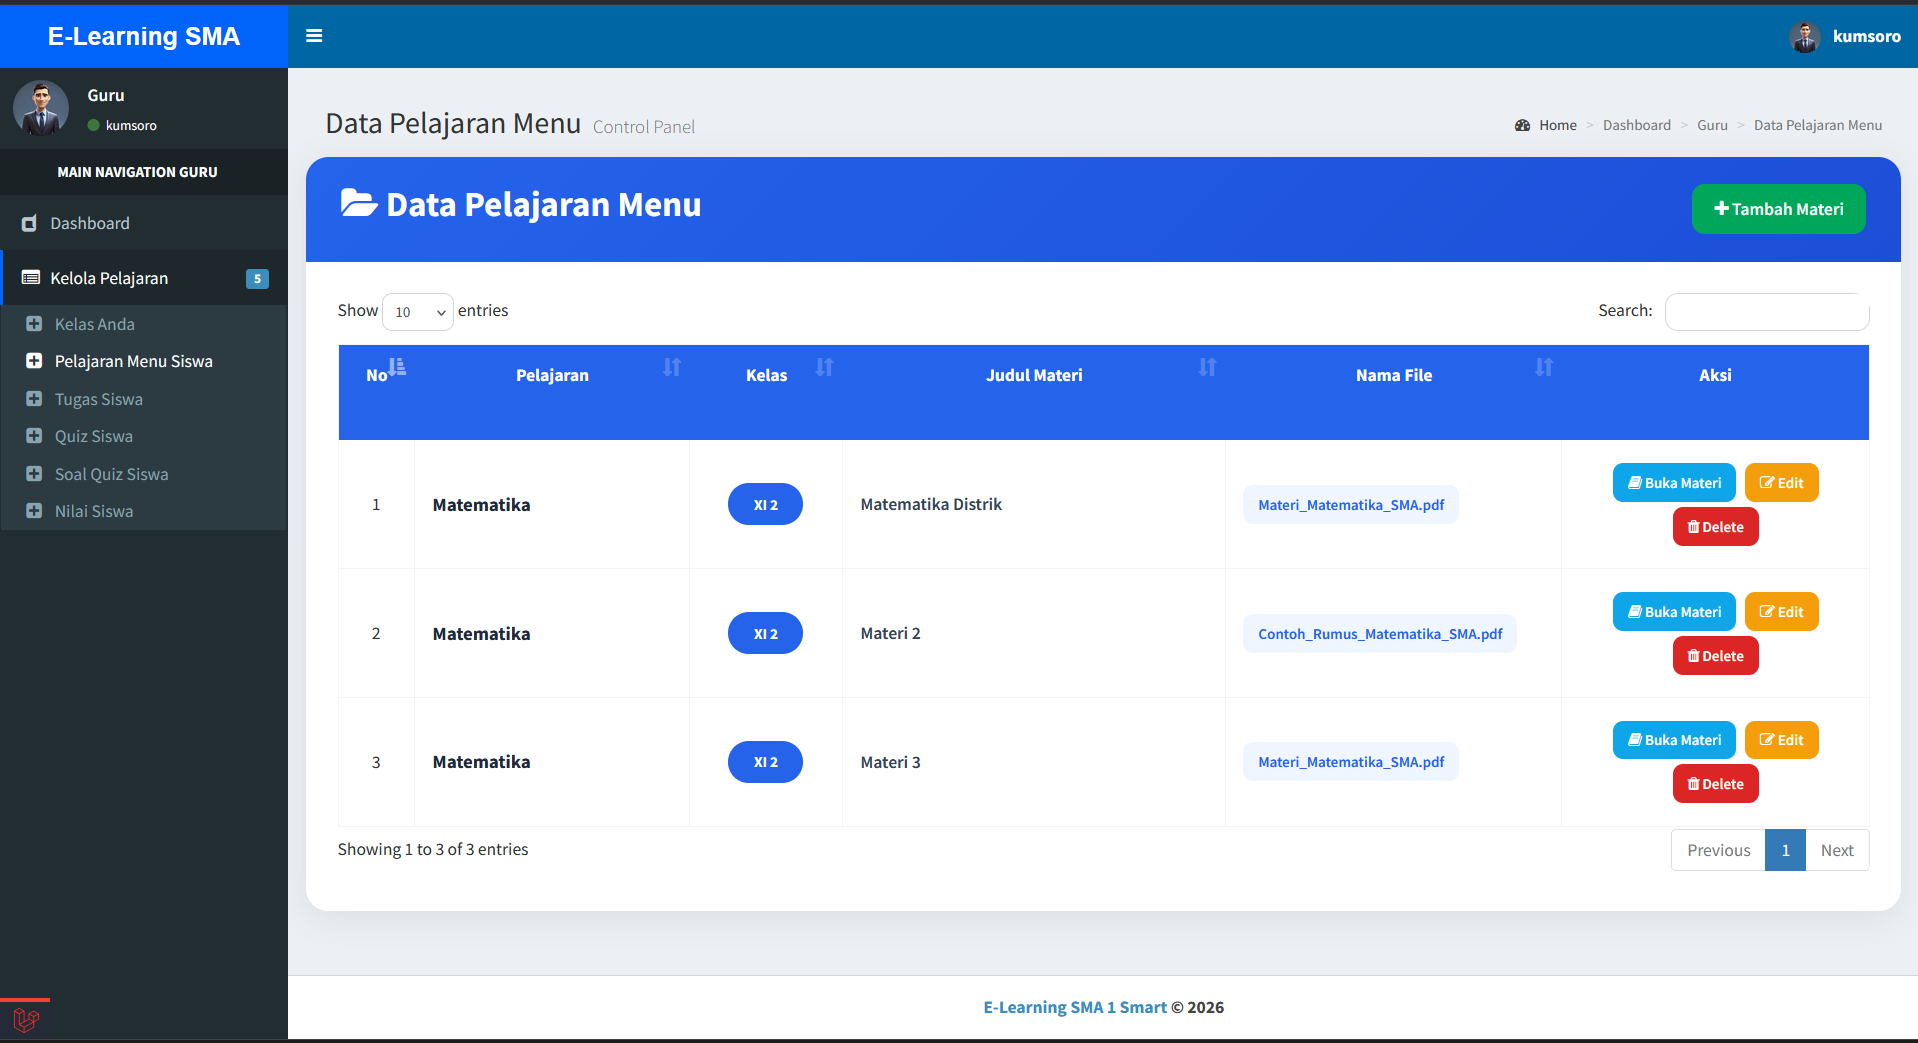Open Nilai Siswa submenu item
Image resolution: width=1918 pixels, height=1043 pixels.
(x=93, y=511)
